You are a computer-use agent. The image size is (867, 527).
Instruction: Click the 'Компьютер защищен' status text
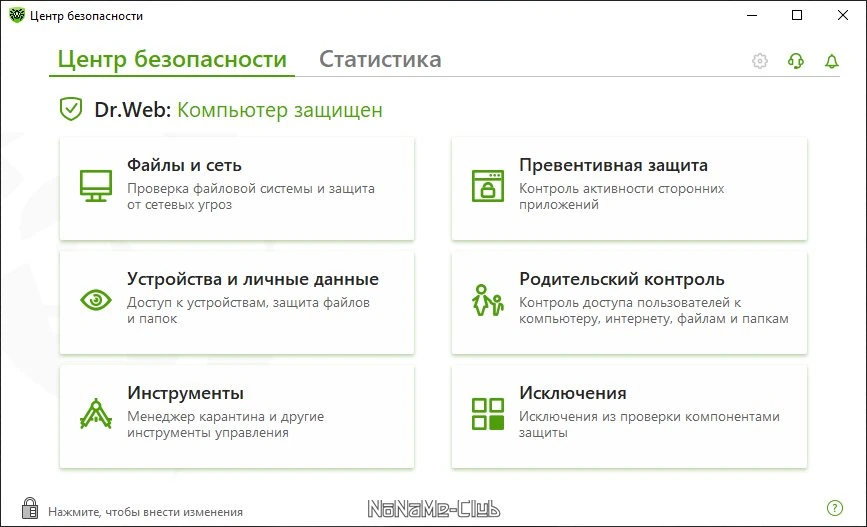click(280, 110)
